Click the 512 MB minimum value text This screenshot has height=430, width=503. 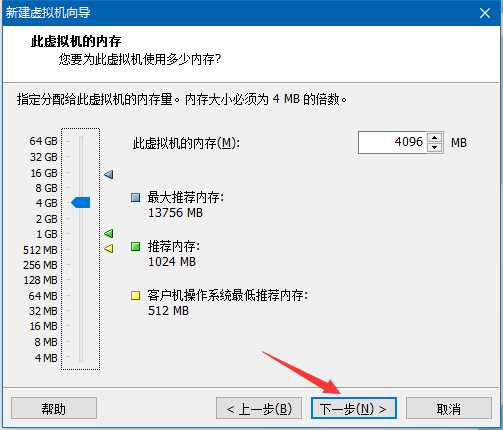(x=168, y=311)
